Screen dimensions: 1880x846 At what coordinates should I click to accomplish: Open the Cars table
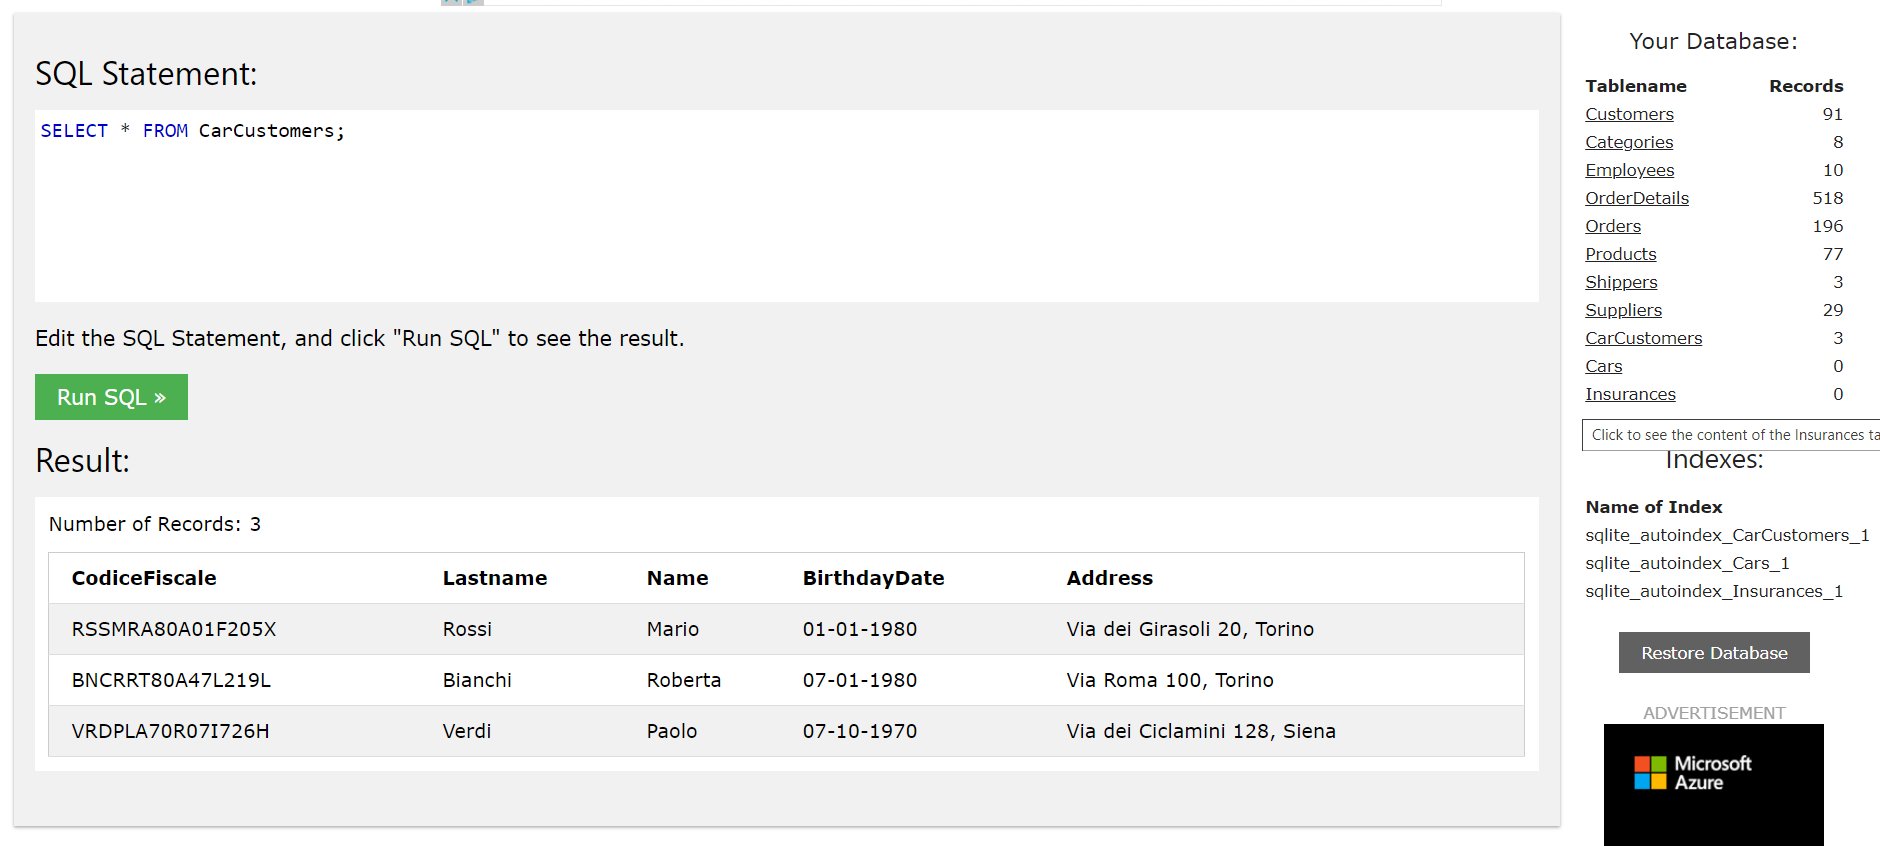(1603, 366)
